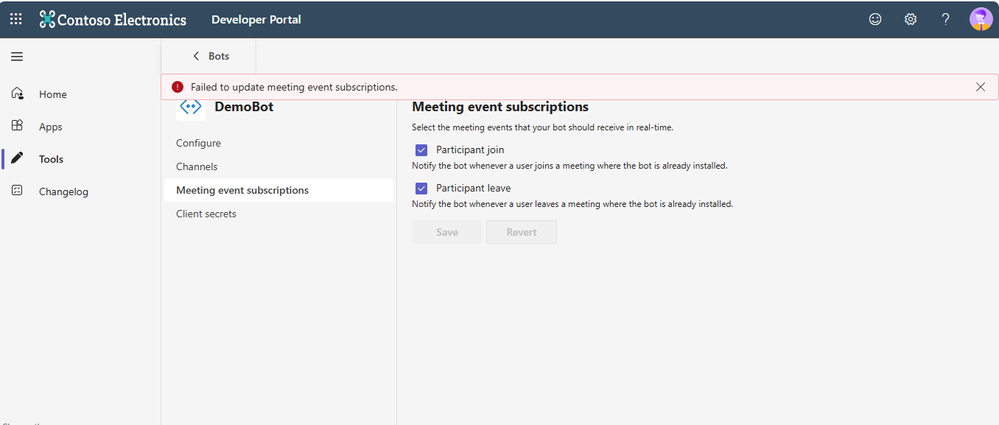Go back to Bots list
Image resolution: width=999 pixels, height=425 pixels.
(x=210, y=56)
